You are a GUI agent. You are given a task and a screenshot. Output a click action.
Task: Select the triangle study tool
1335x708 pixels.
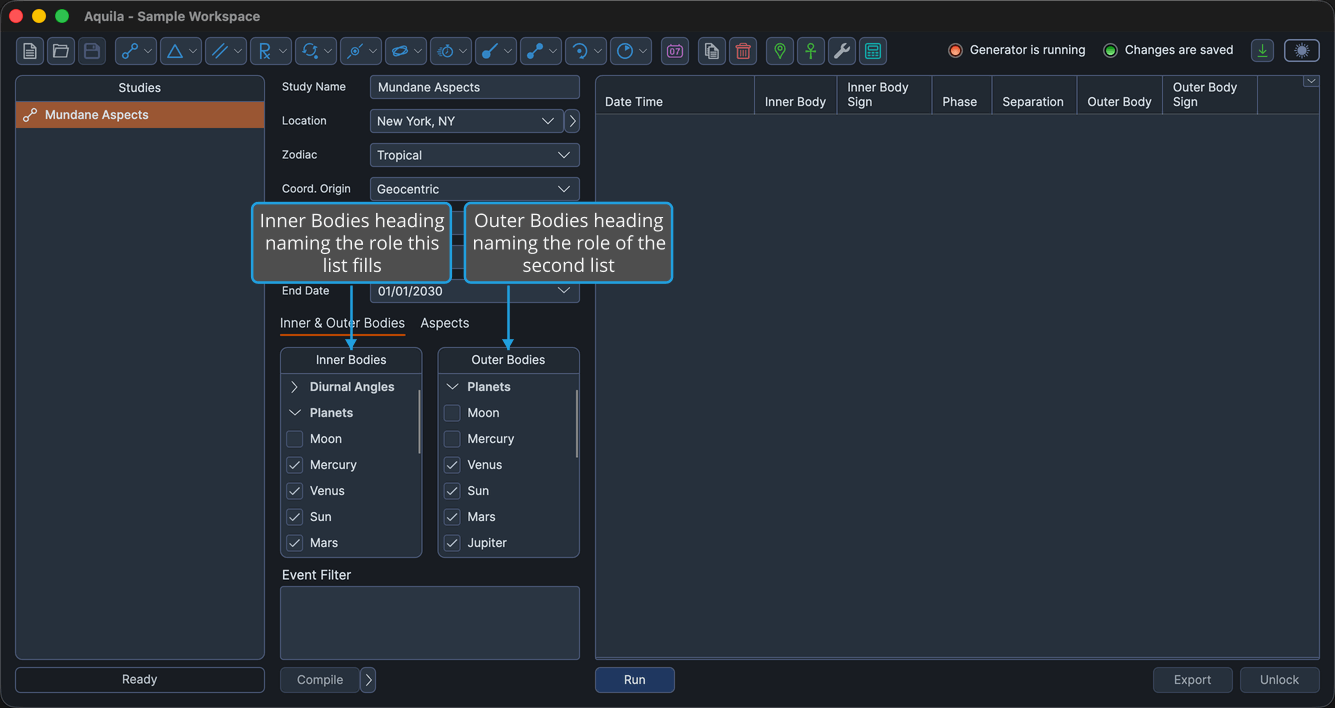(181, 51)
